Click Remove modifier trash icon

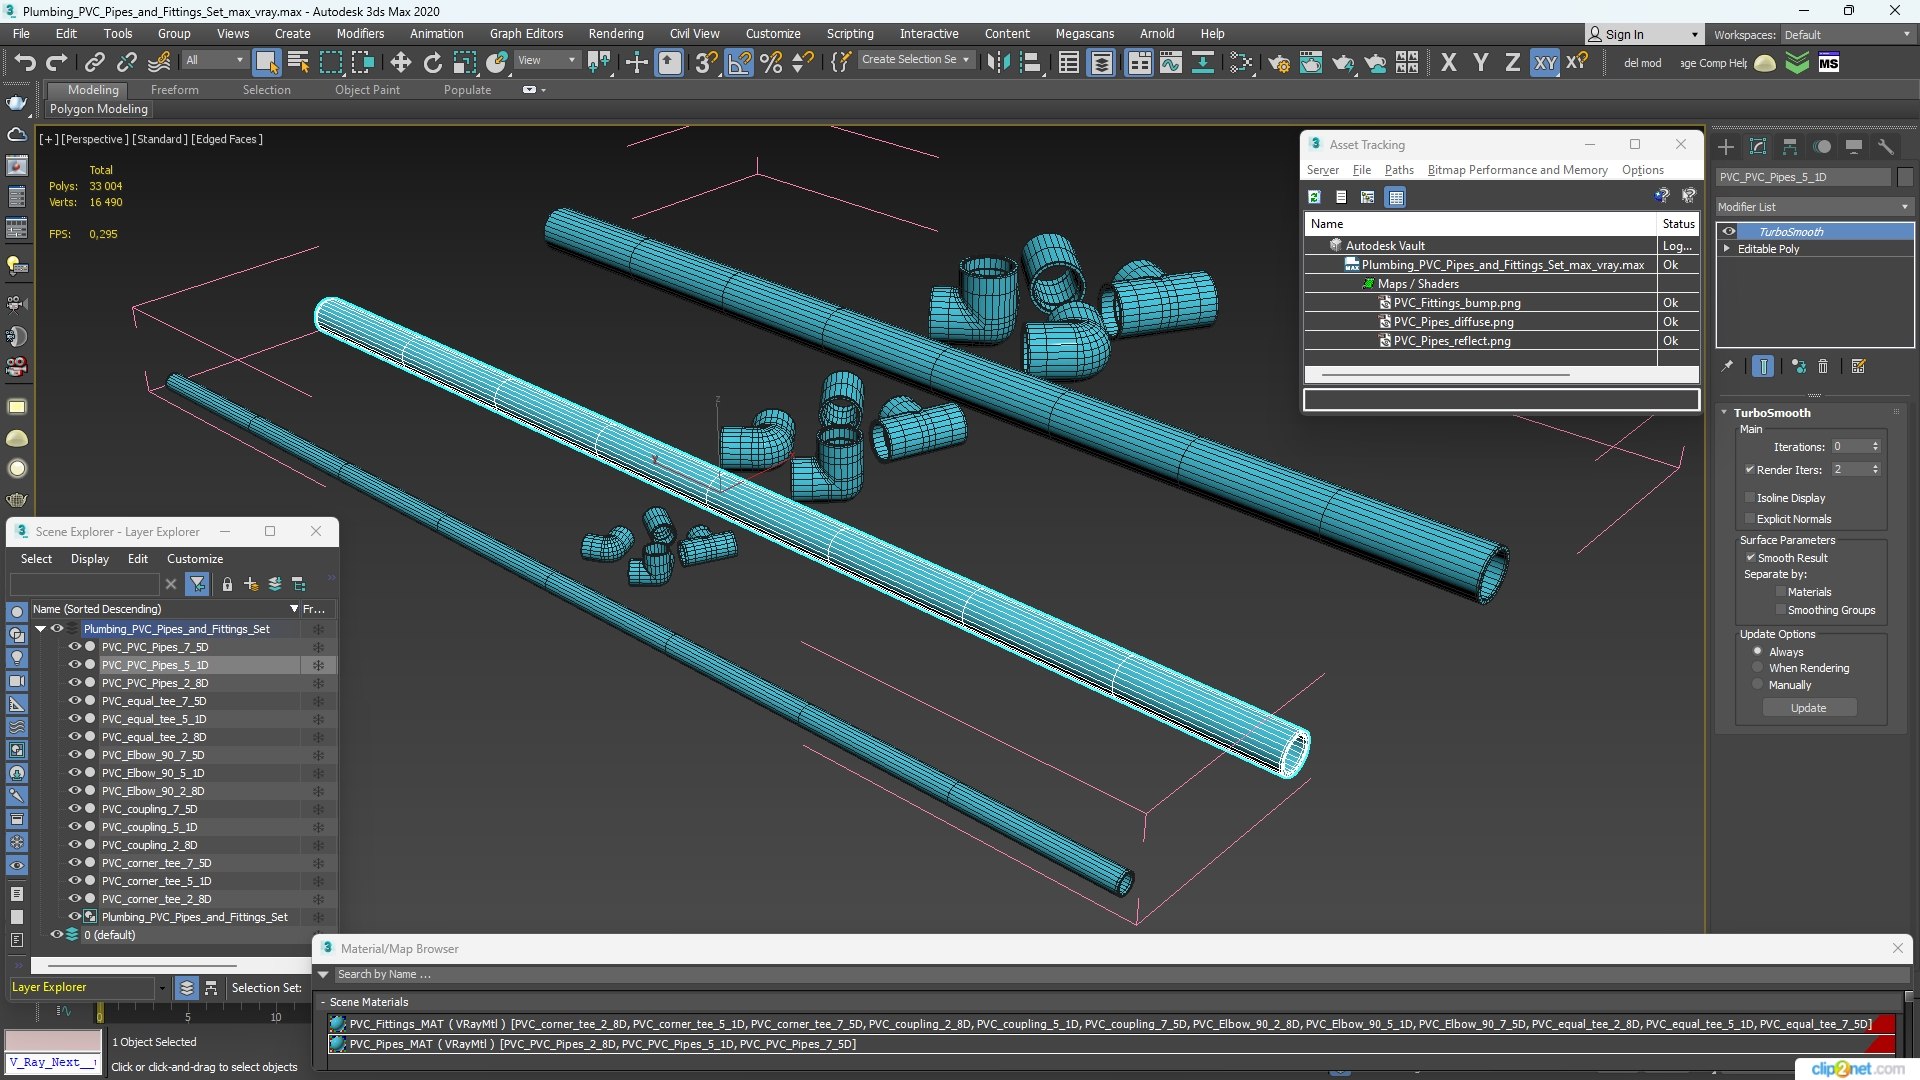tap(1823, 367)
